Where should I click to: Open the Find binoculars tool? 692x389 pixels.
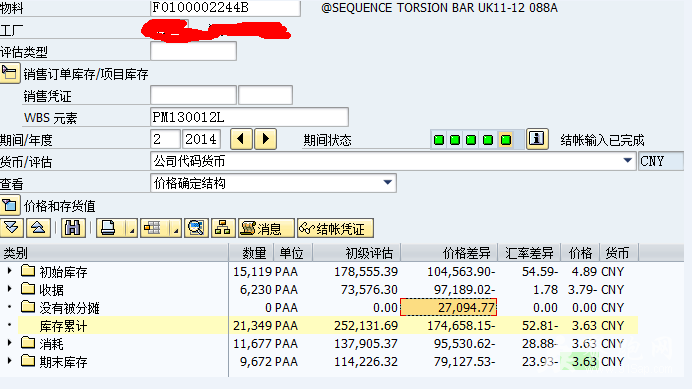73,228
